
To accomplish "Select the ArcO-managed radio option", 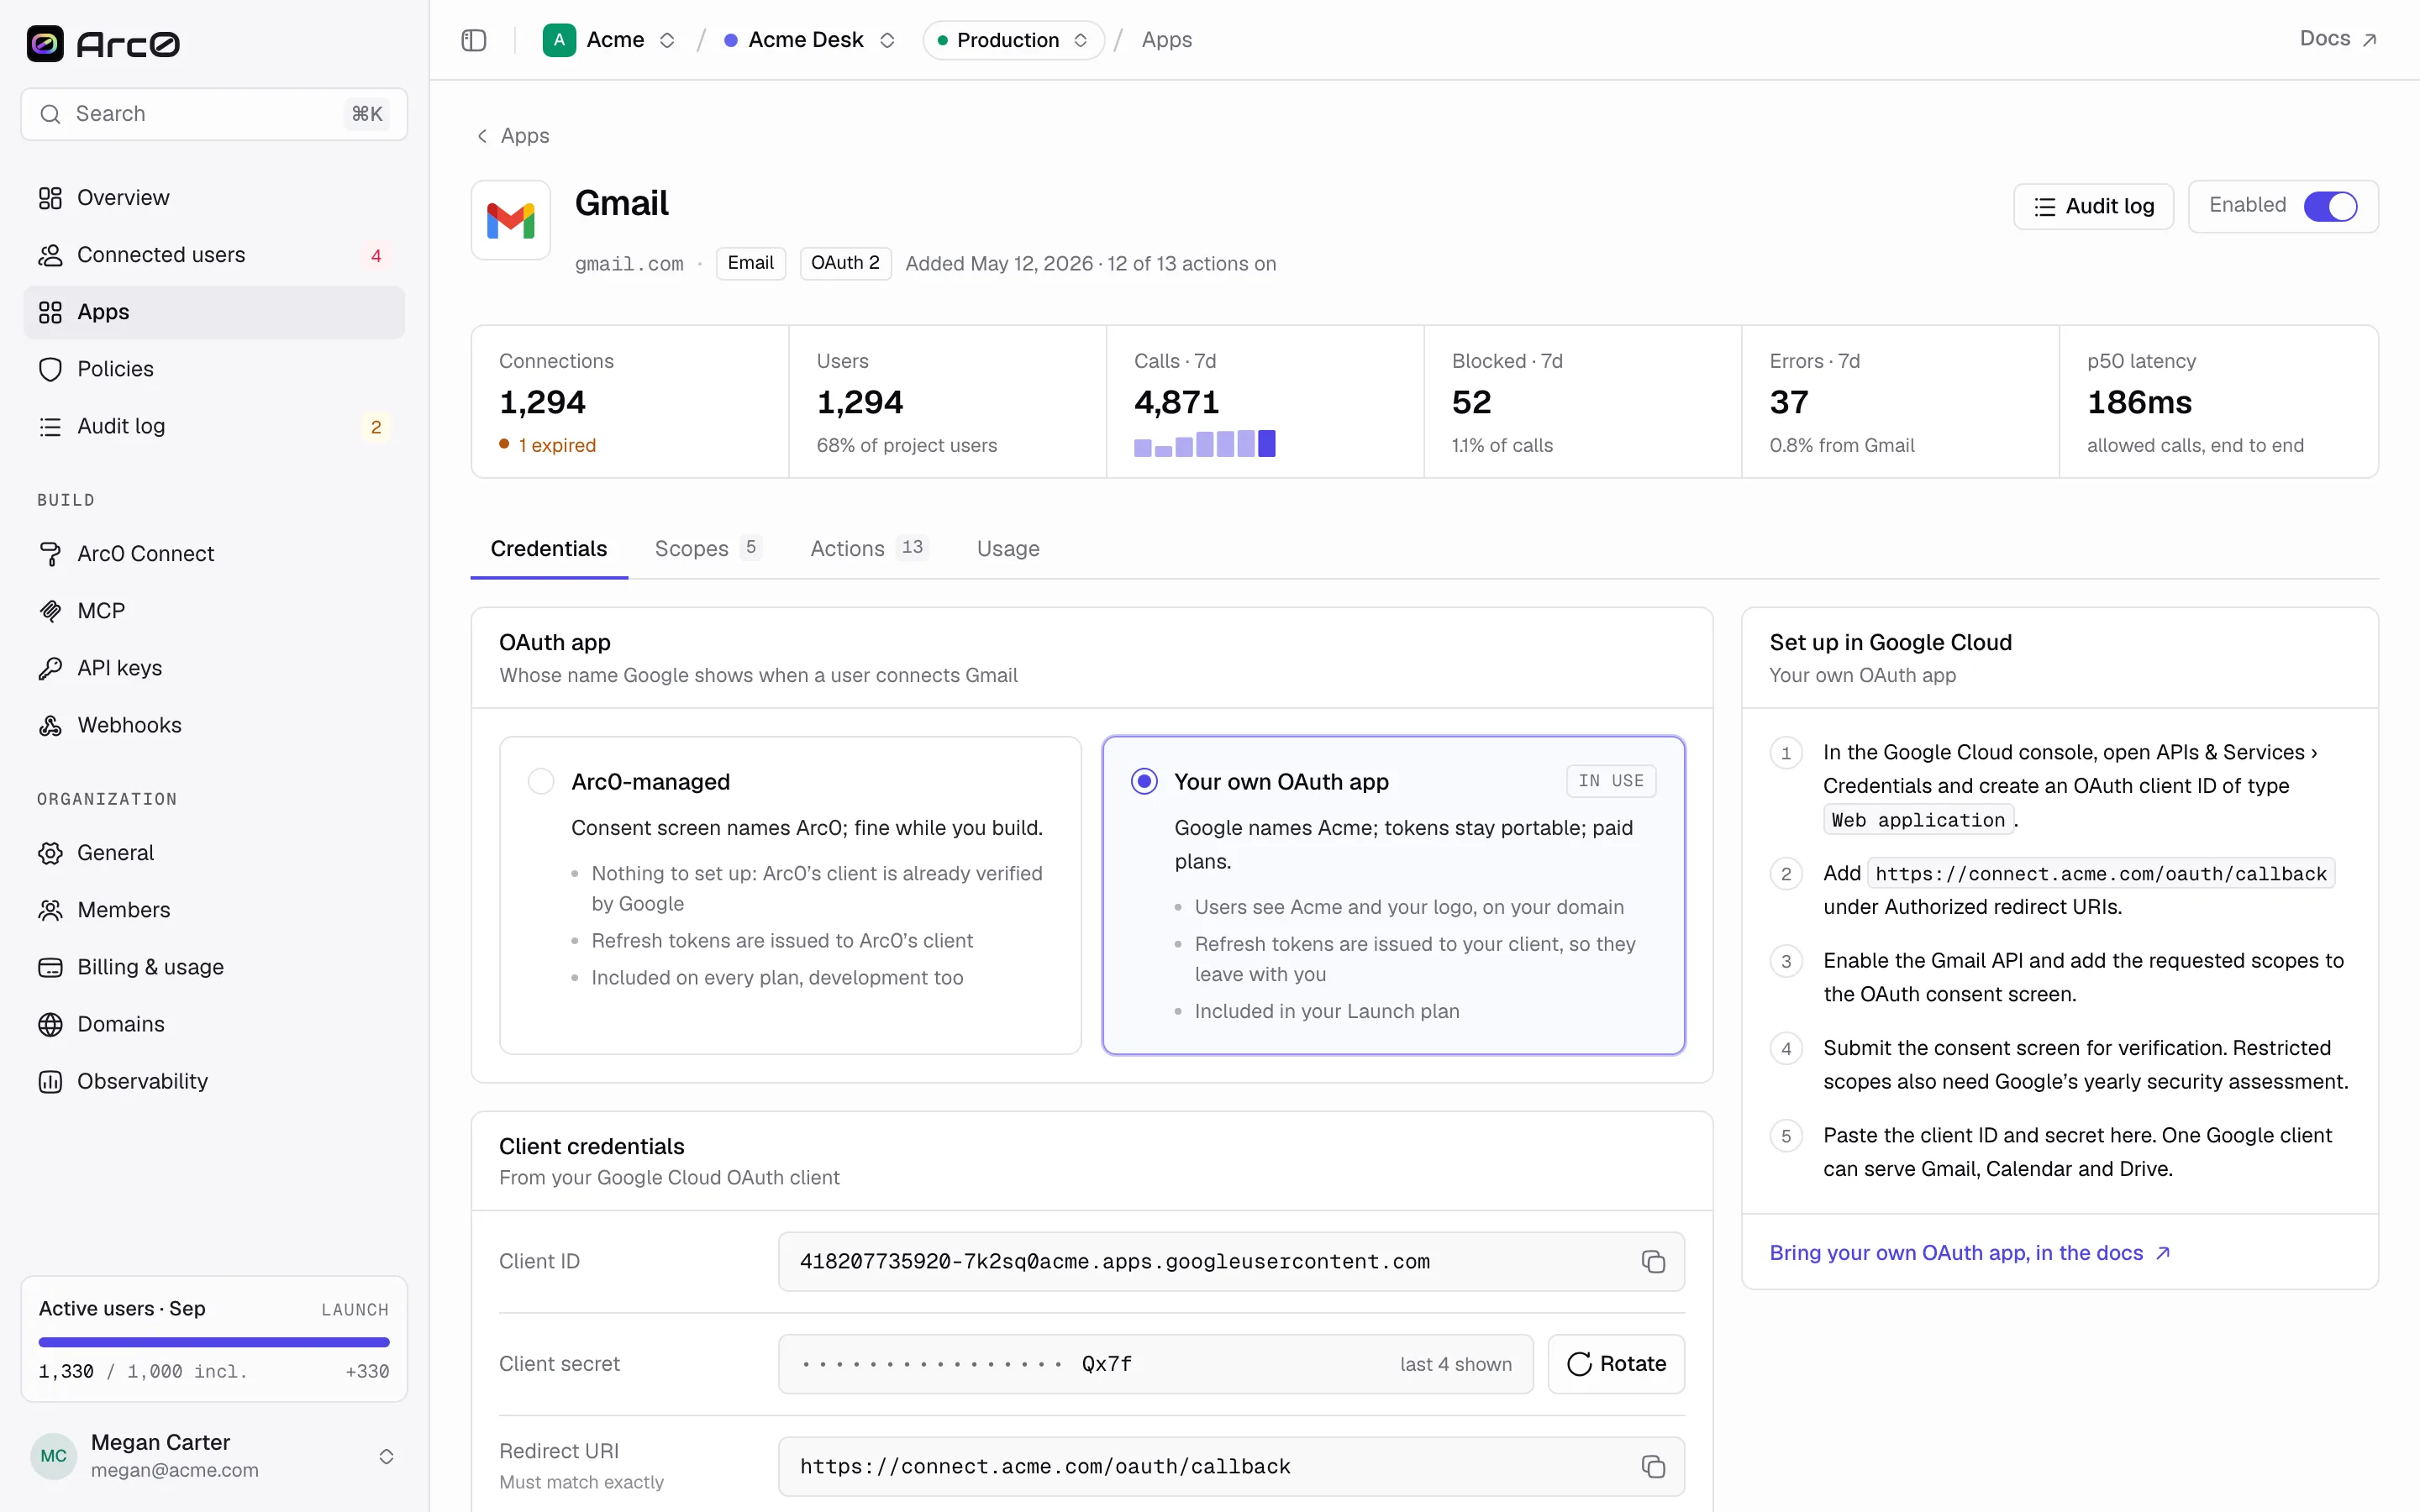I will coord(541,781).
